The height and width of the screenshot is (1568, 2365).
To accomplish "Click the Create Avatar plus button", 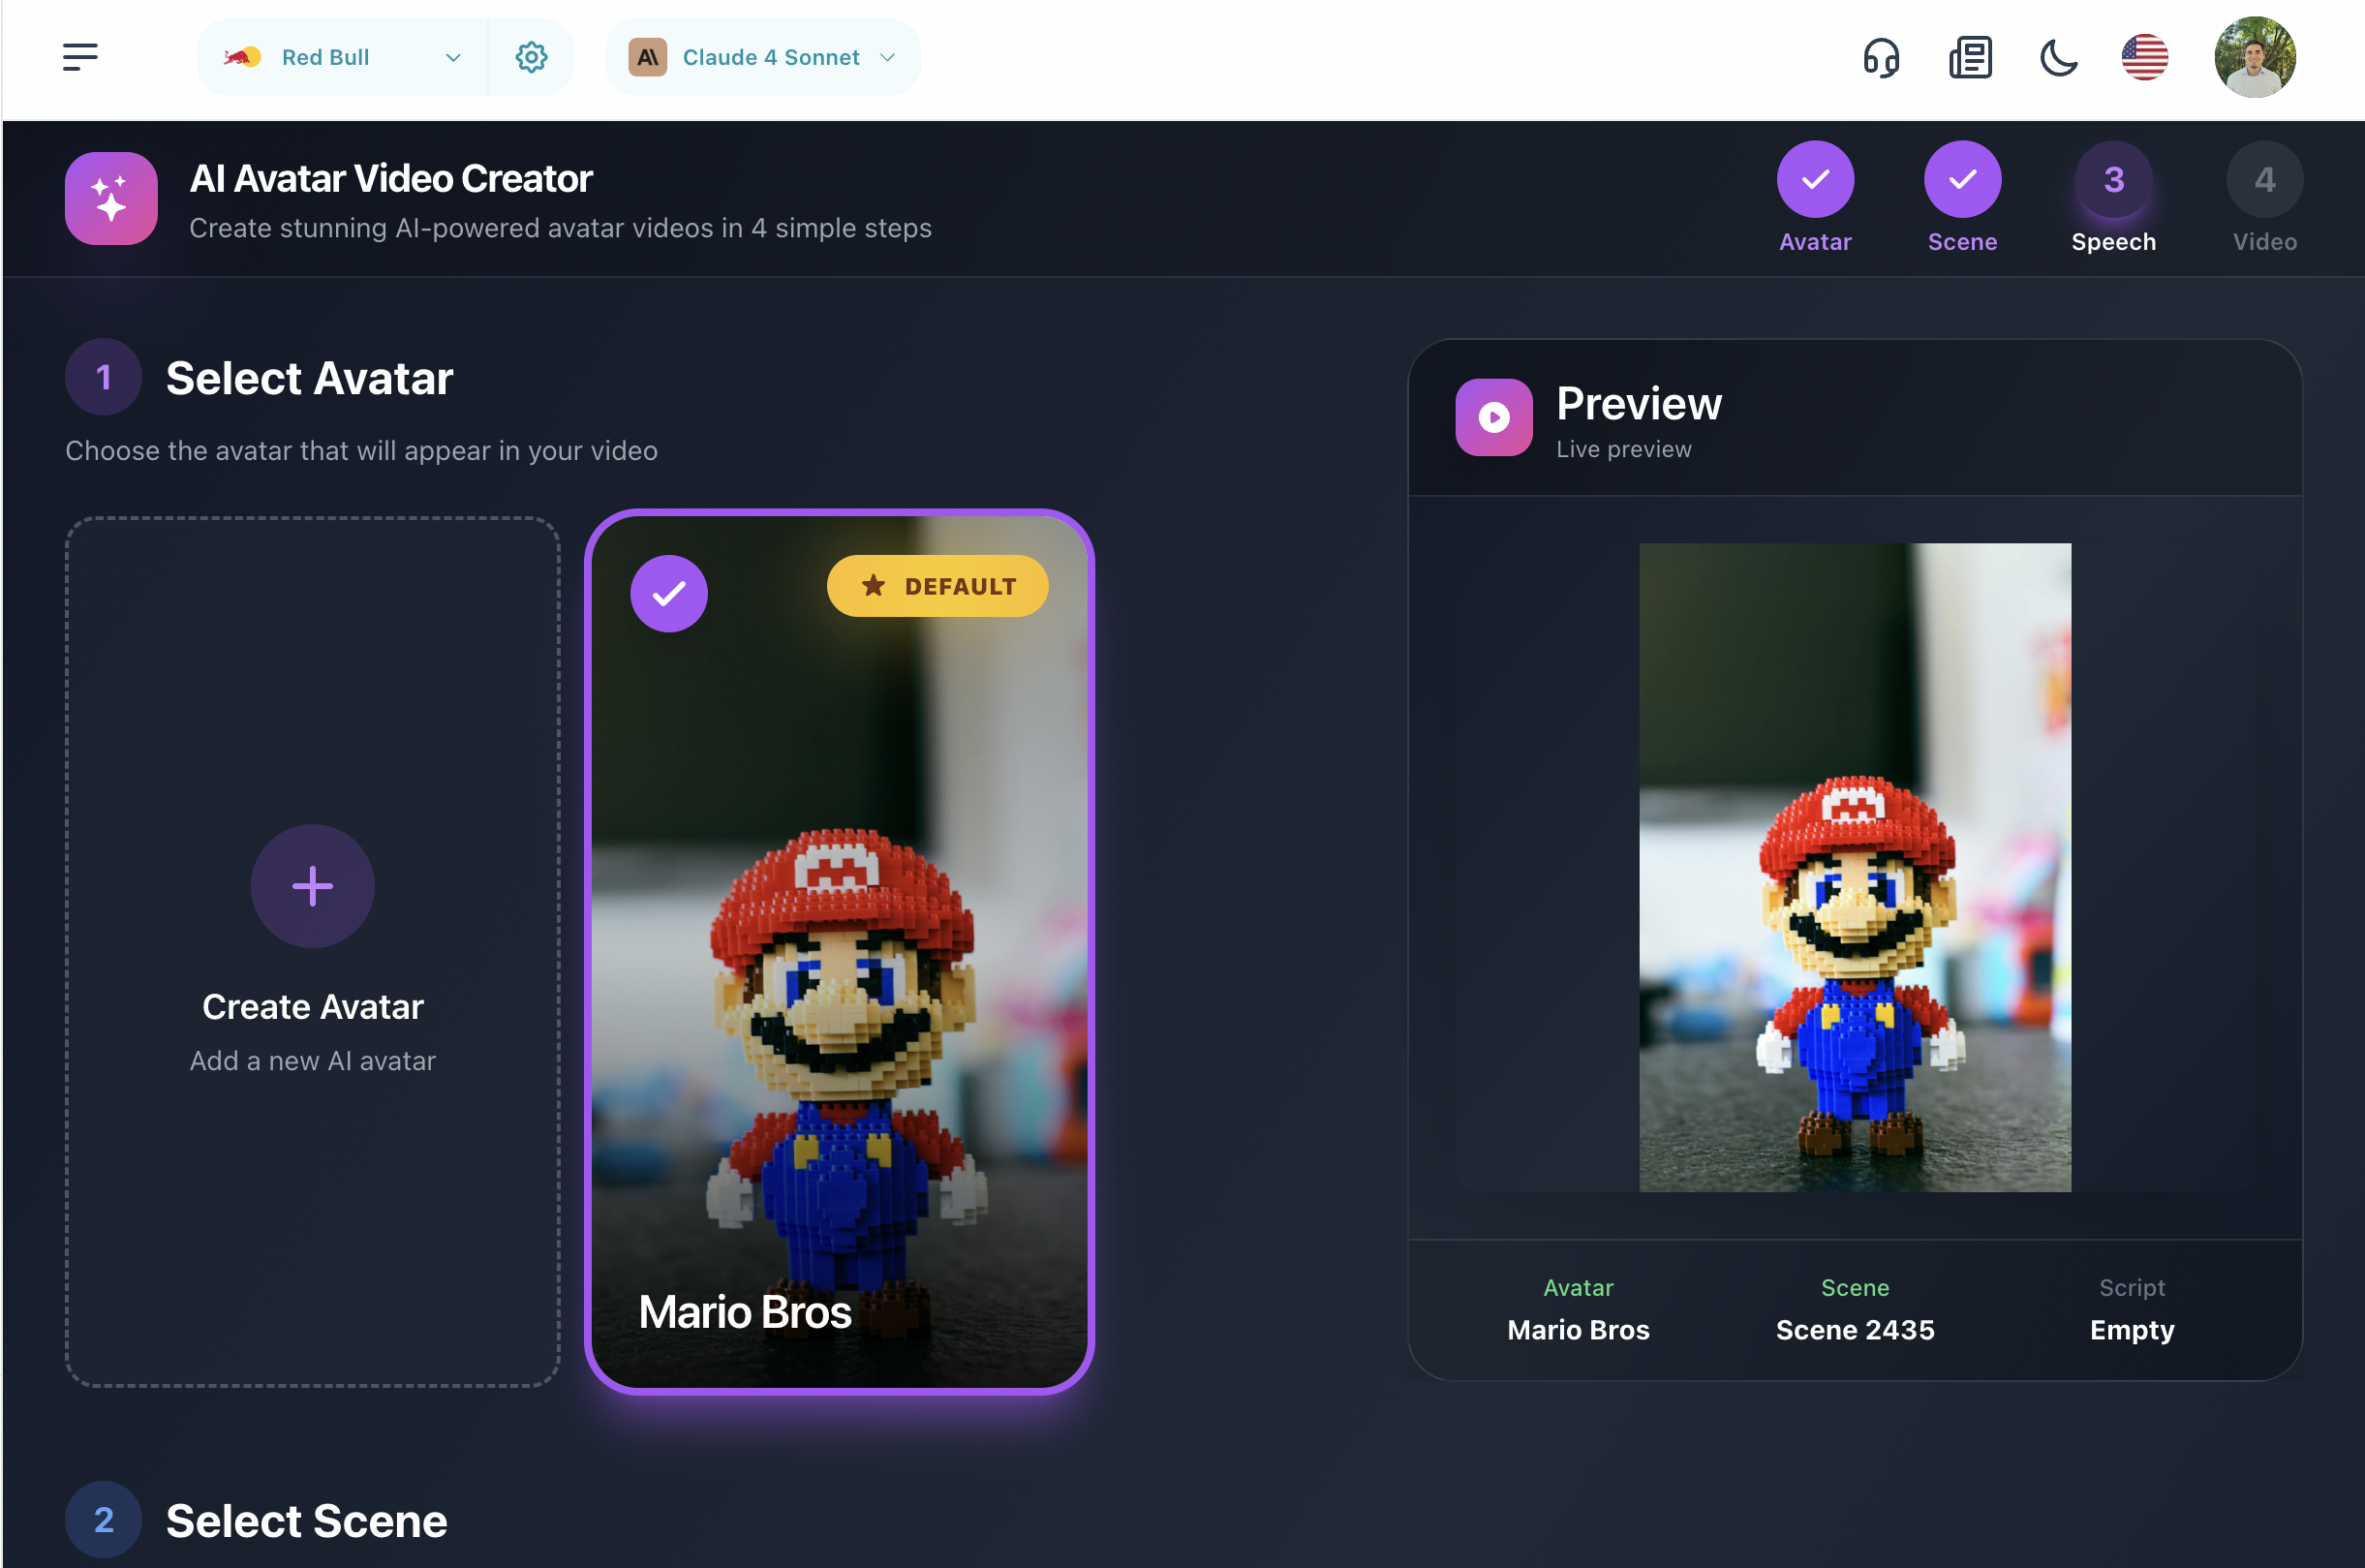I will pos(313,886).
